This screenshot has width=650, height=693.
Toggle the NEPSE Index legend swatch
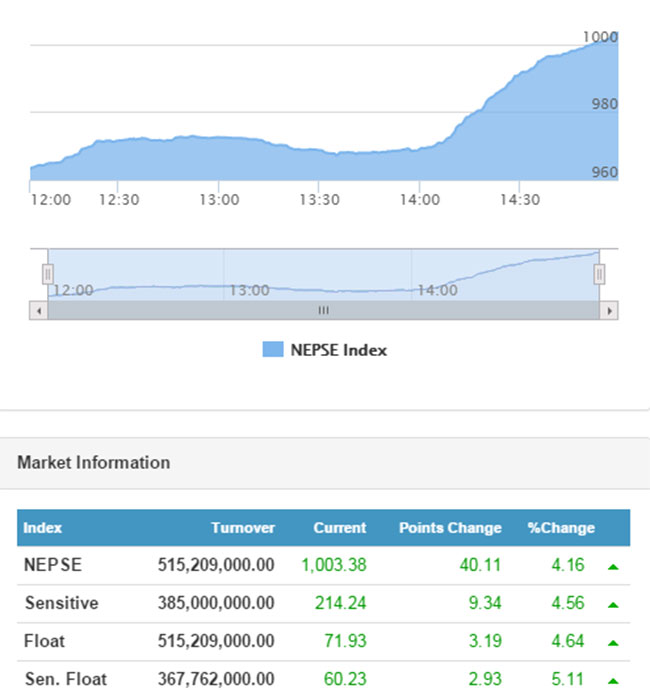tap(273, 349)
